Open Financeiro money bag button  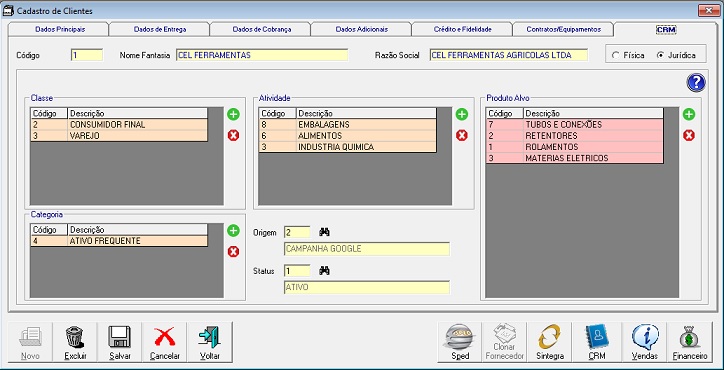pyautogui.click(x=690, y=343)
